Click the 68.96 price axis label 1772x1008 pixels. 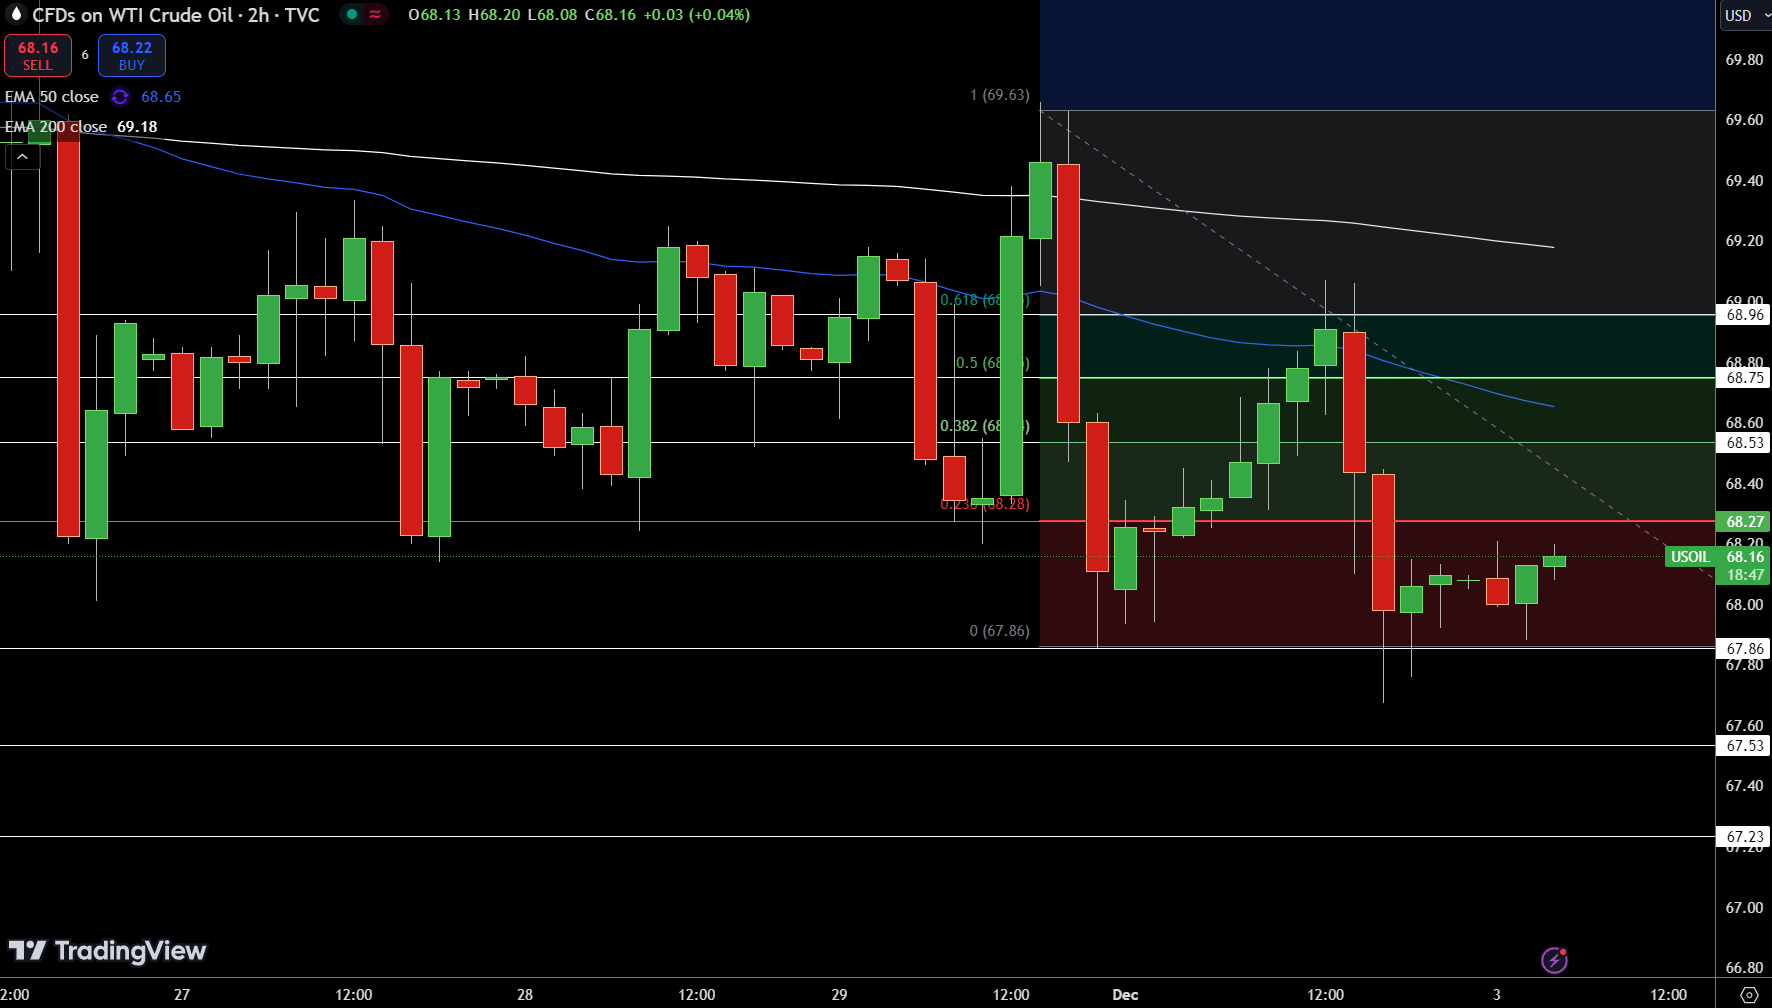tap(1745, 315)
